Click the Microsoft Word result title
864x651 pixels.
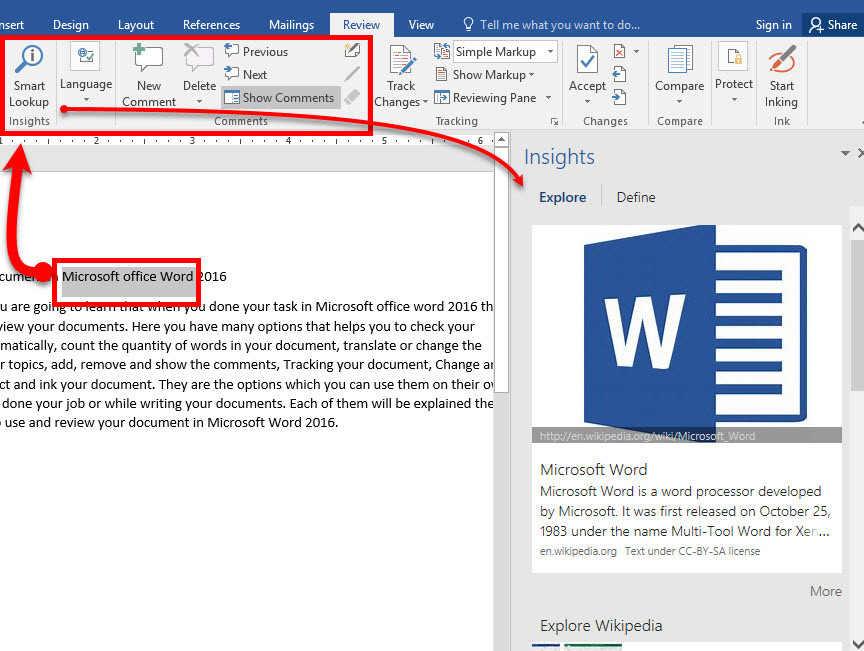click(x=593, y=470)
